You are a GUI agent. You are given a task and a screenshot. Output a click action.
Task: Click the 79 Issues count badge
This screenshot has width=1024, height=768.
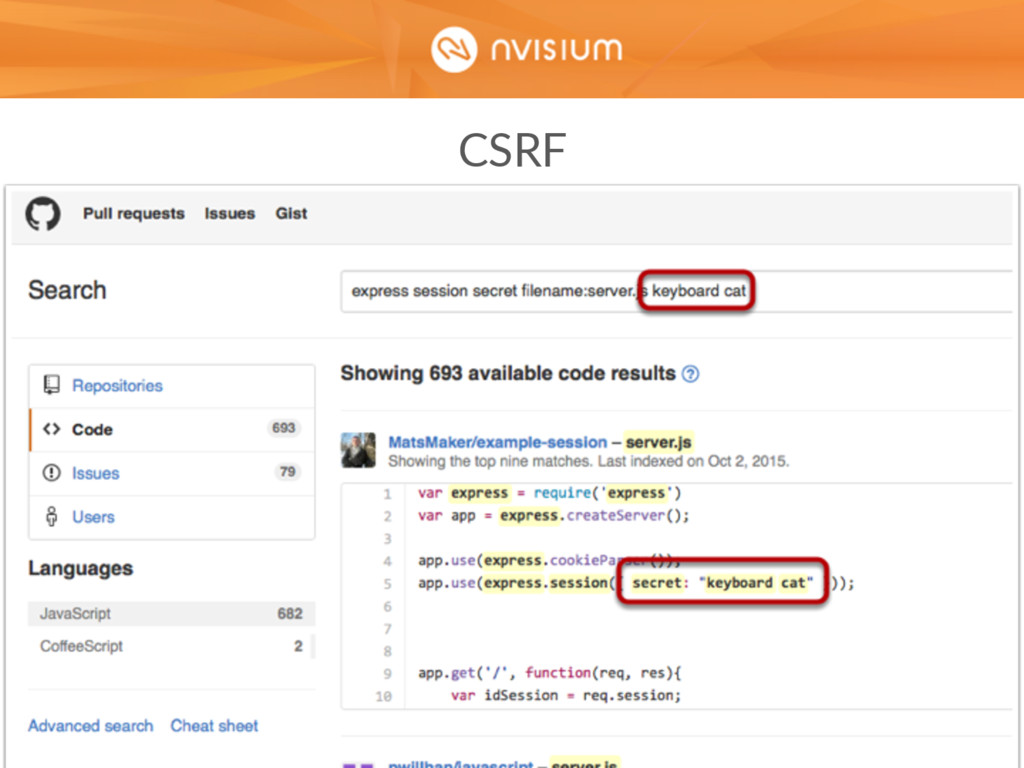(287, 472)
